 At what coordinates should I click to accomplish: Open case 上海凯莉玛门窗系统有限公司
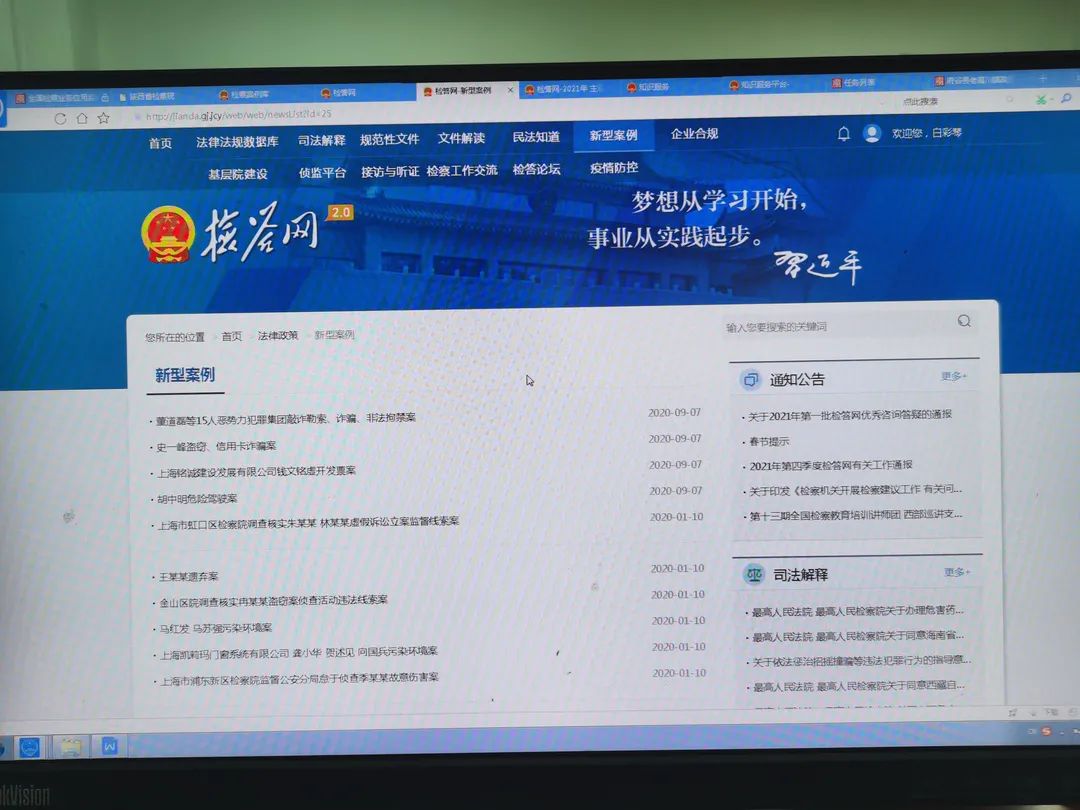[299, 653]
